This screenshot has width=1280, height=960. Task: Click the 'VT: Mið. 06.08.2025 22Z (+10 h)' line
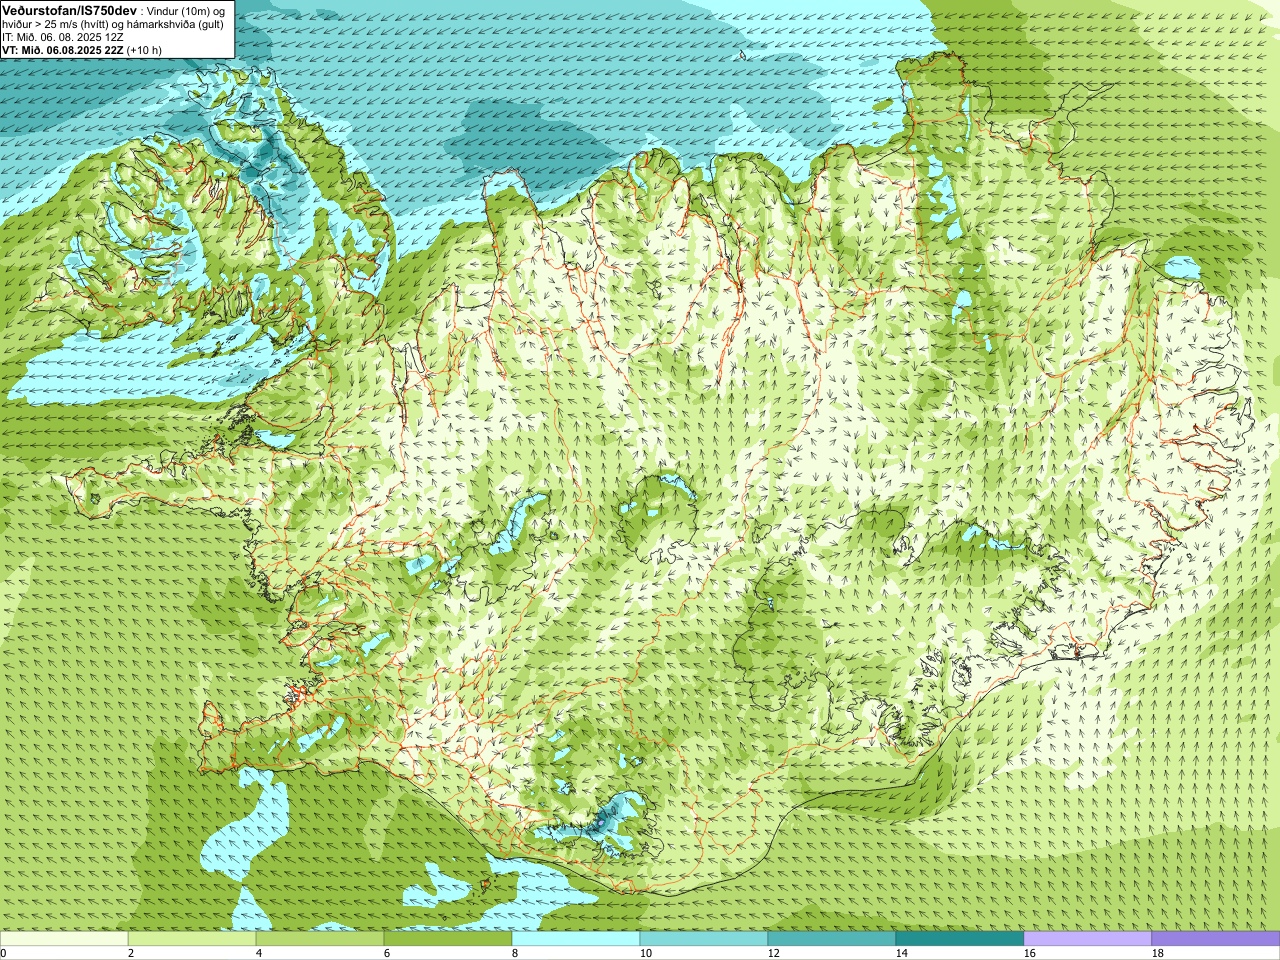pyautogui.click(x=82, y=50)
